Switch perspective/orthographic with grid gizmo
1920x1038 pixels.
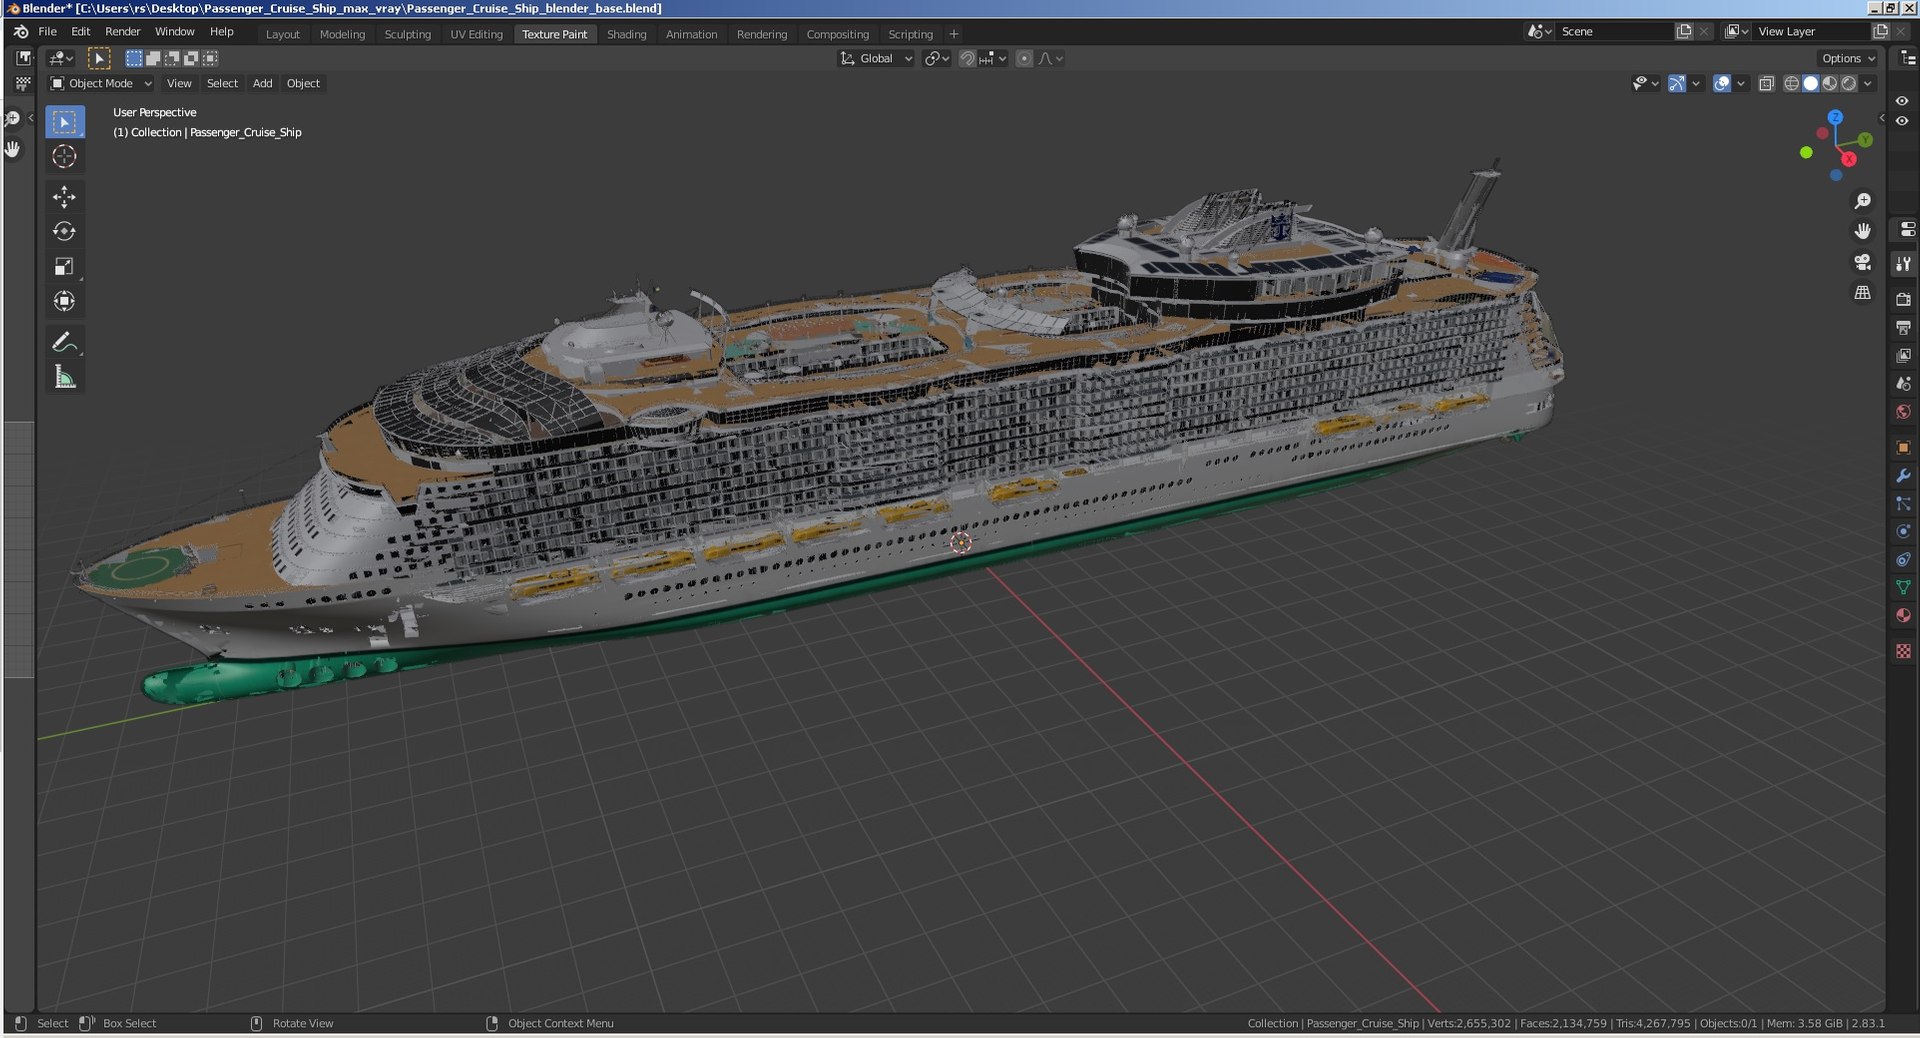[1862, 293]
